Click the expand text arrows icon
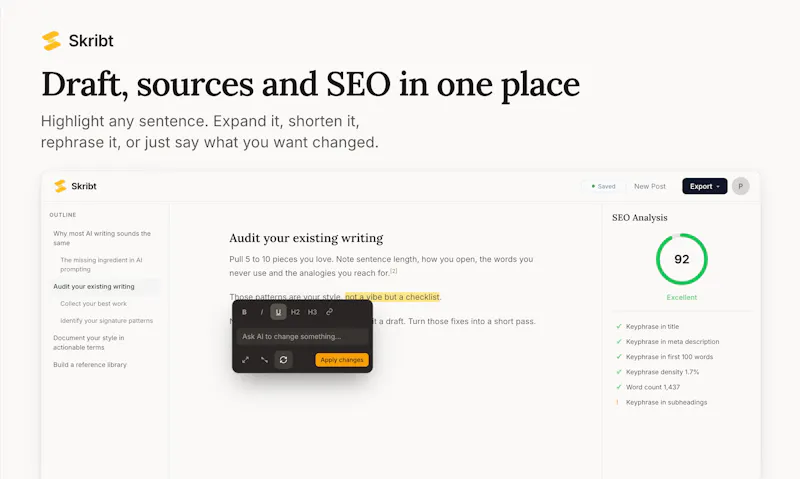This screenshot has height=479, width=800. point(245,360)
